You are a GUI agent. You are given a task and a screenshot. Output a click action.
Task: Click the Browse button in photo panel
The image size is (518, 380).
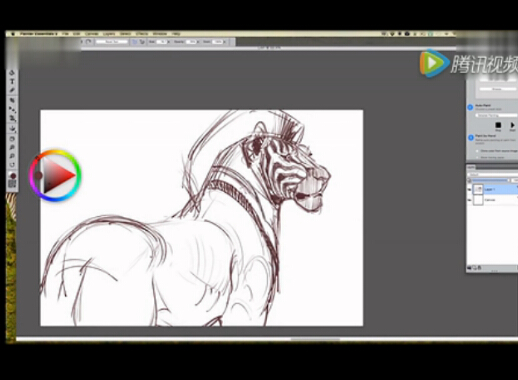point(497,89)
